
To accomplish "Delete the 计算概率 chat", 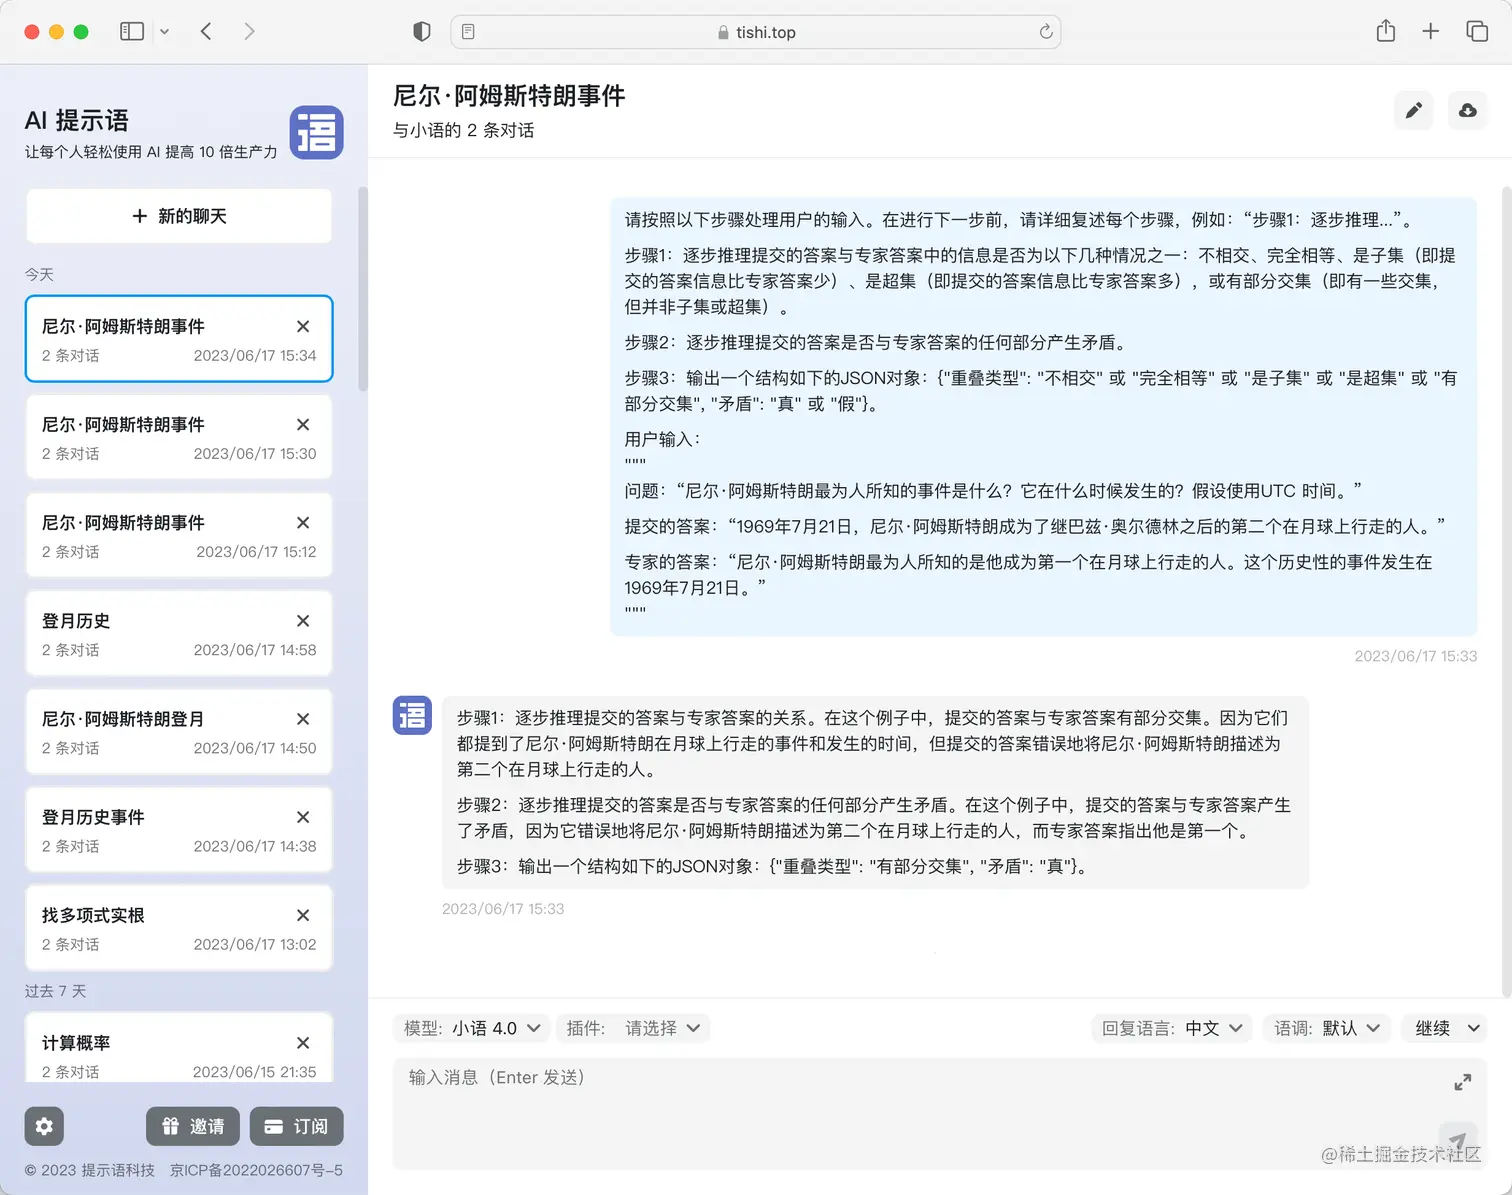I will tap(303, 1043).
